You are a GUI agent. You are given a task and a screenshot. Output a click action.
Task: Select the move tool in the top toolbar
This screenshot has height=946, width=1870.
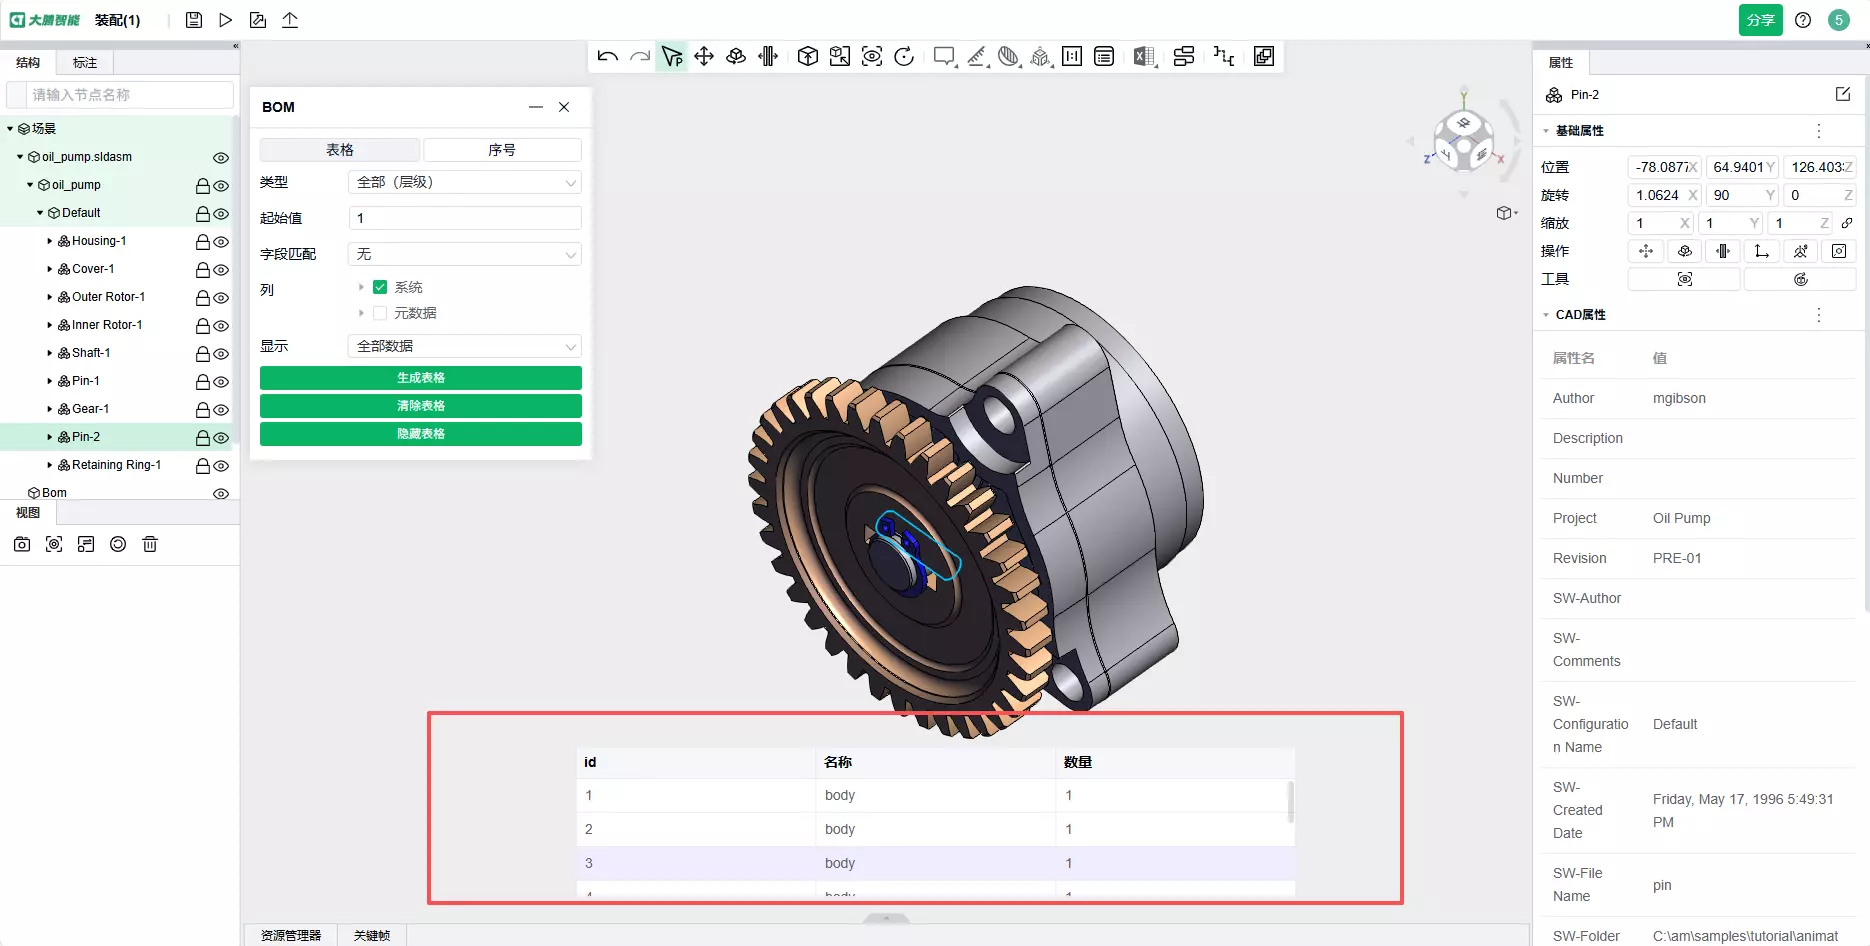pyautogui.click(x=704, y=57)
